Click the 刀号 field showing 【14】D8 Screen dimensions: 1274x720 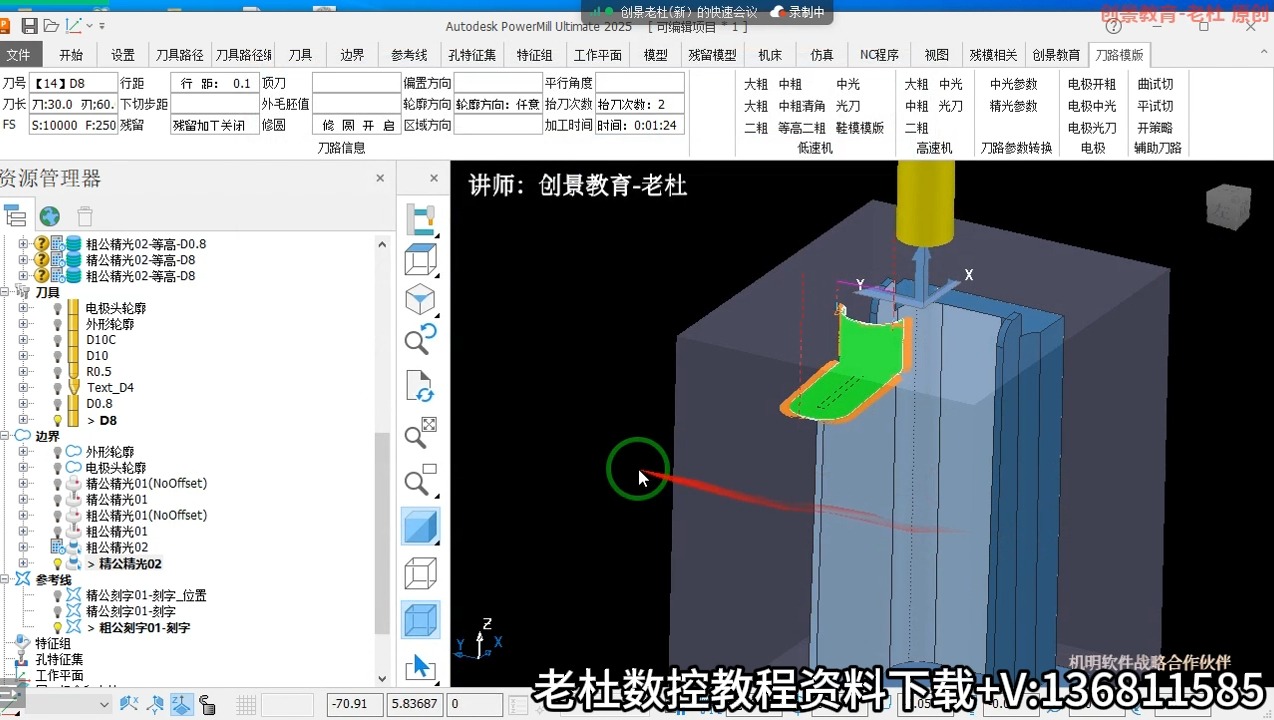coord(72,83)
